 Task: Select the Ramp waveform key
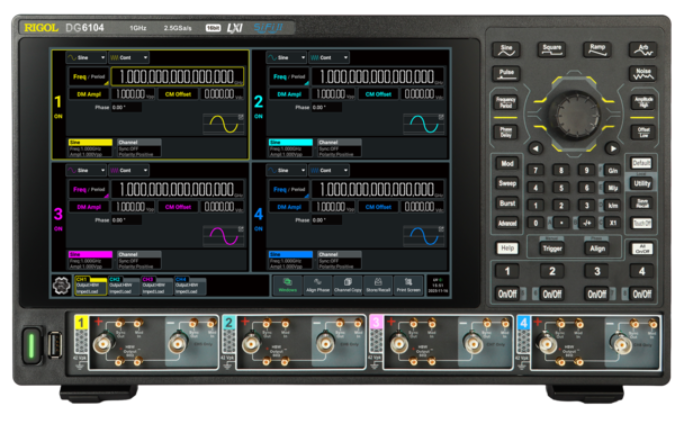597,48
